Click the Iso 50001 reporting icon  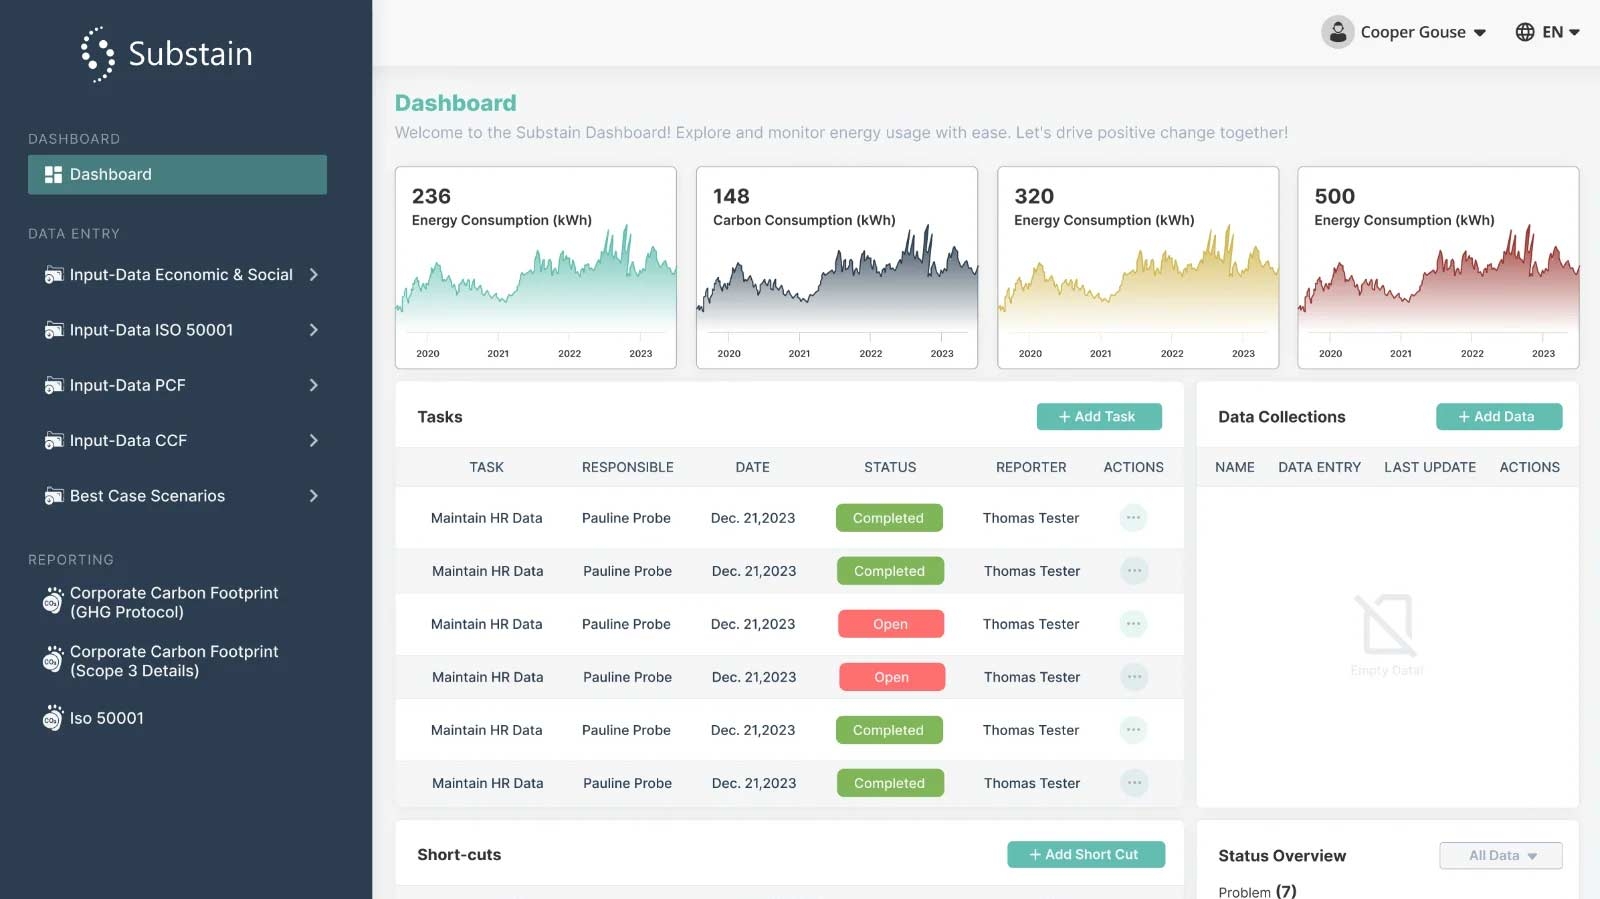pos(53,718)
